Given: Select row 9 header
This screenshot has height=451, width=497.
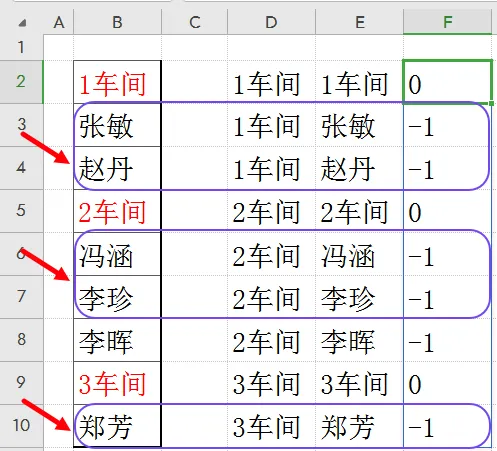Looking at the screenshot, I should click(x=21, y=383).
